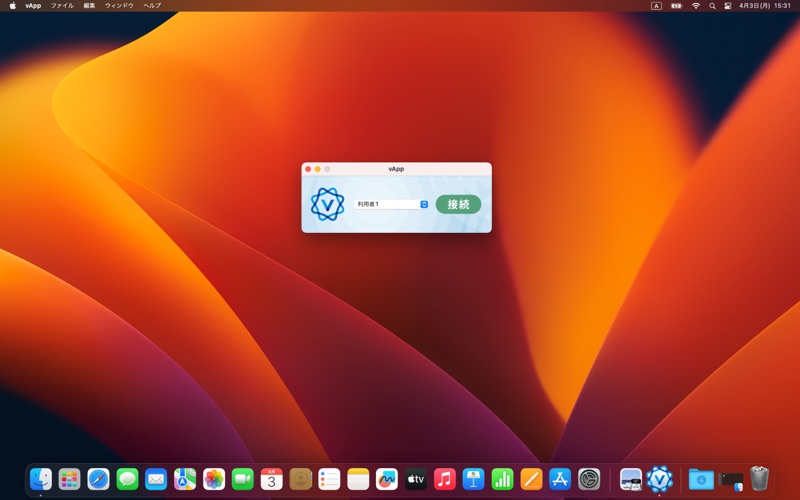Launch FaceTime from the Dock
800x500 pixels.
coord(243,480)
